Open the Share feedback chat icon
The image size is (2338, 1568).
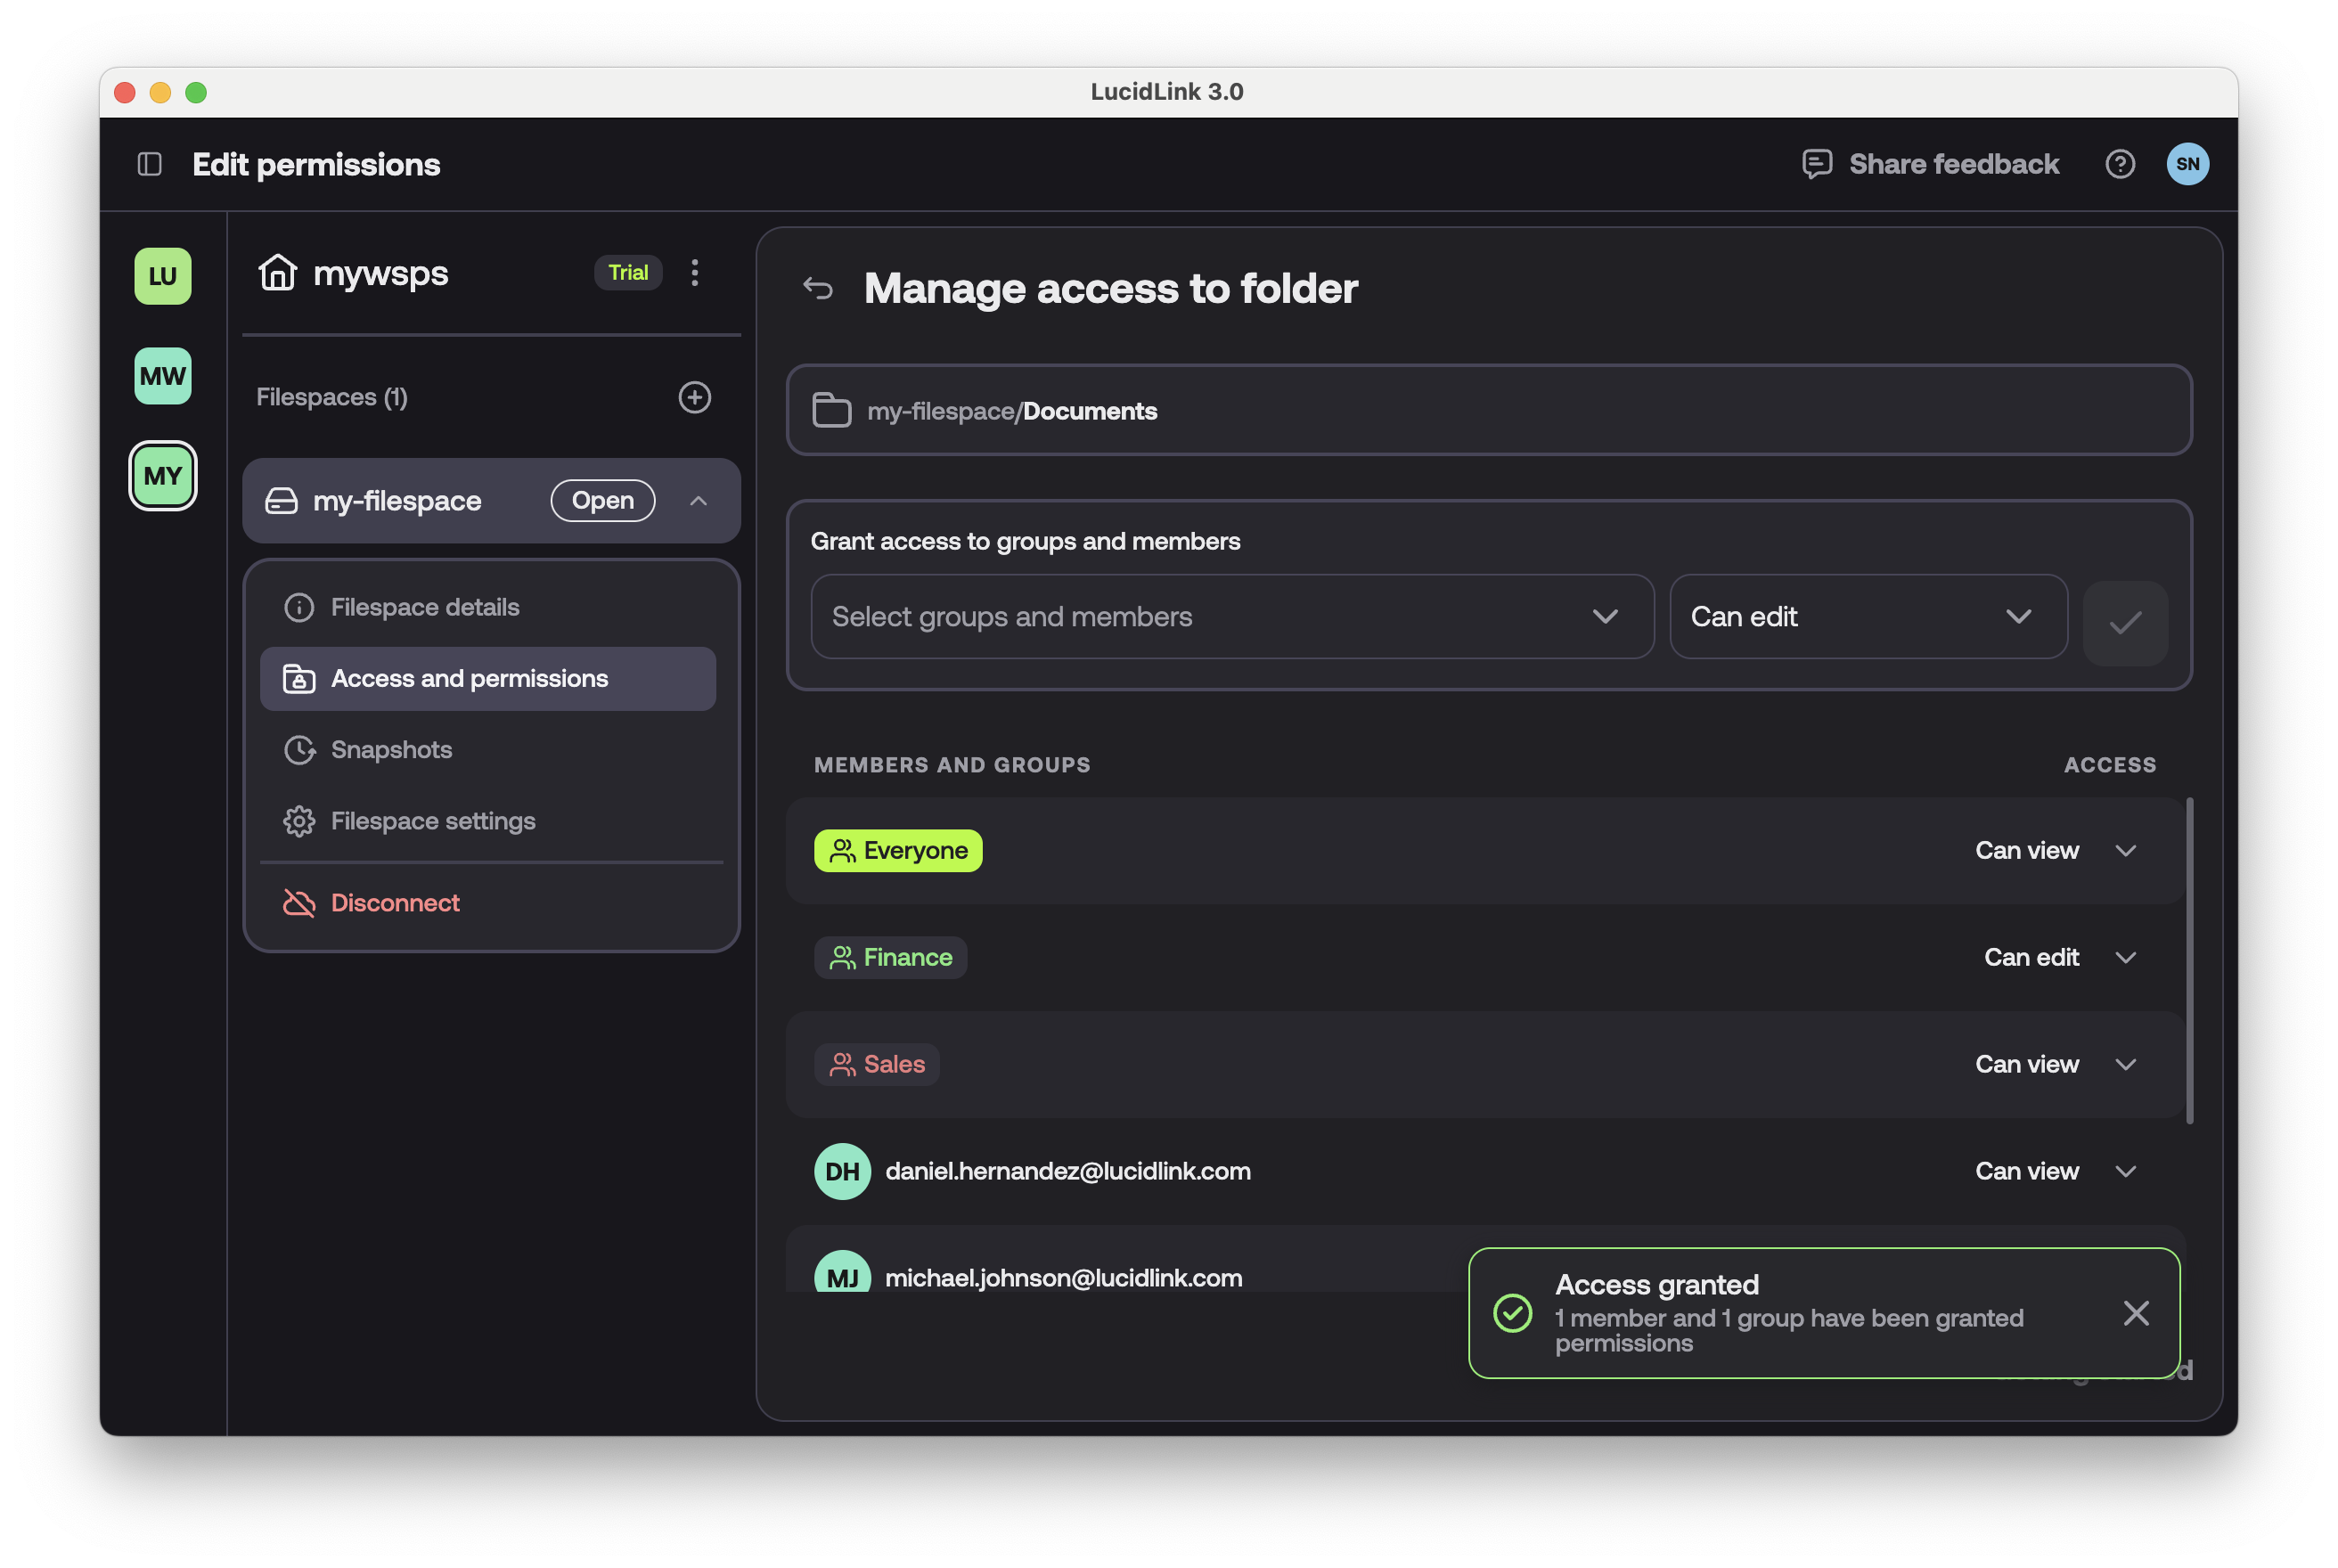[x=1816, y=164]
